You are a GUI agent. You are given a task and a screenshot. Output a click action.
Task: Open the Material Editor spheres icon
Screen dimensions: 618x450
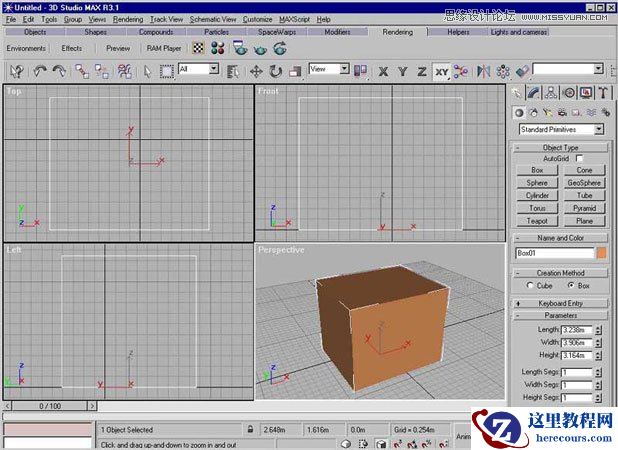pyautogui.click(x=218, y=48)
